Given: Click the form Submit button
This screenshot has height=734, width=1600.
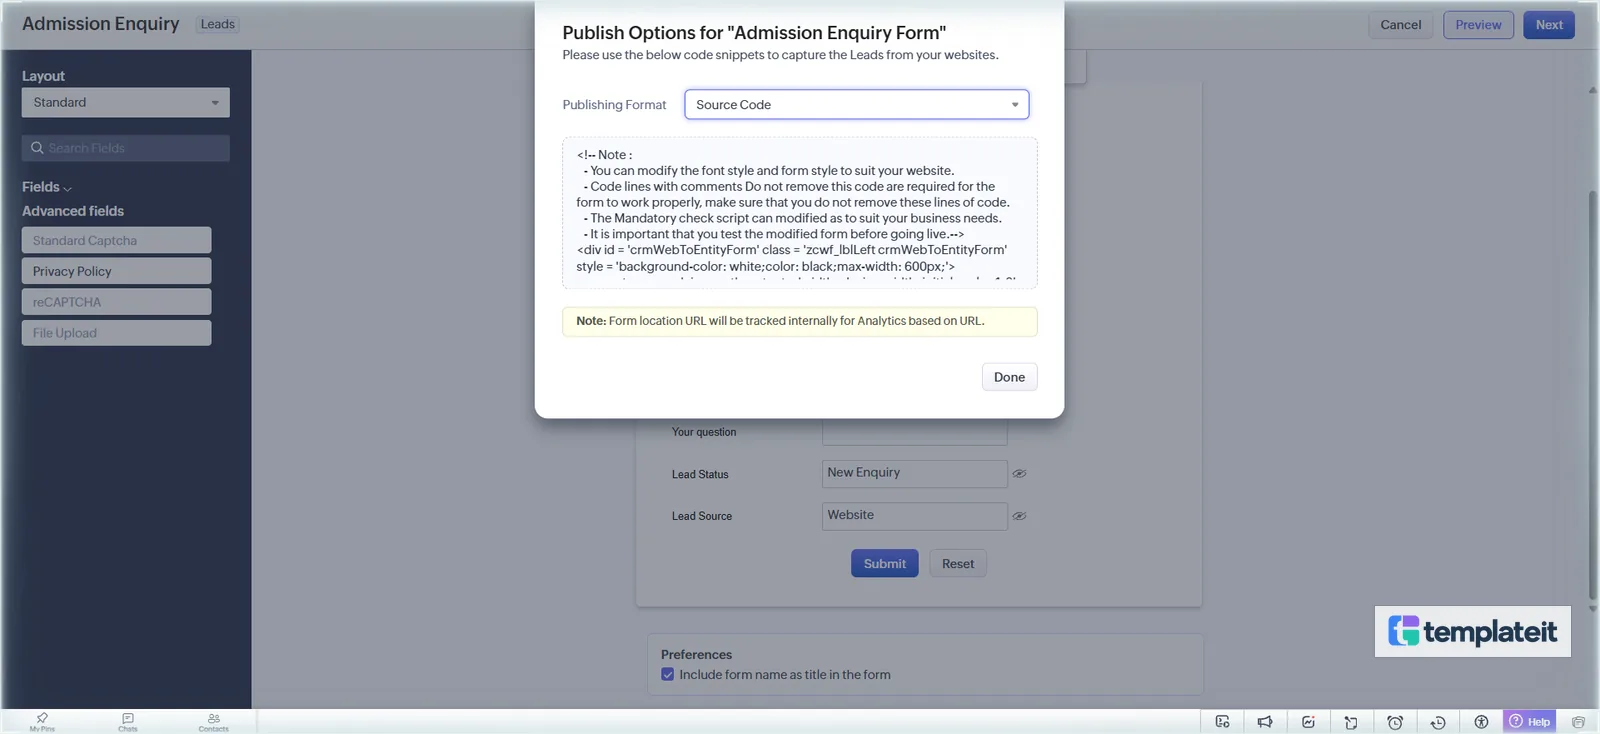Looking at the screenshot, I should (x=884, y=564).
